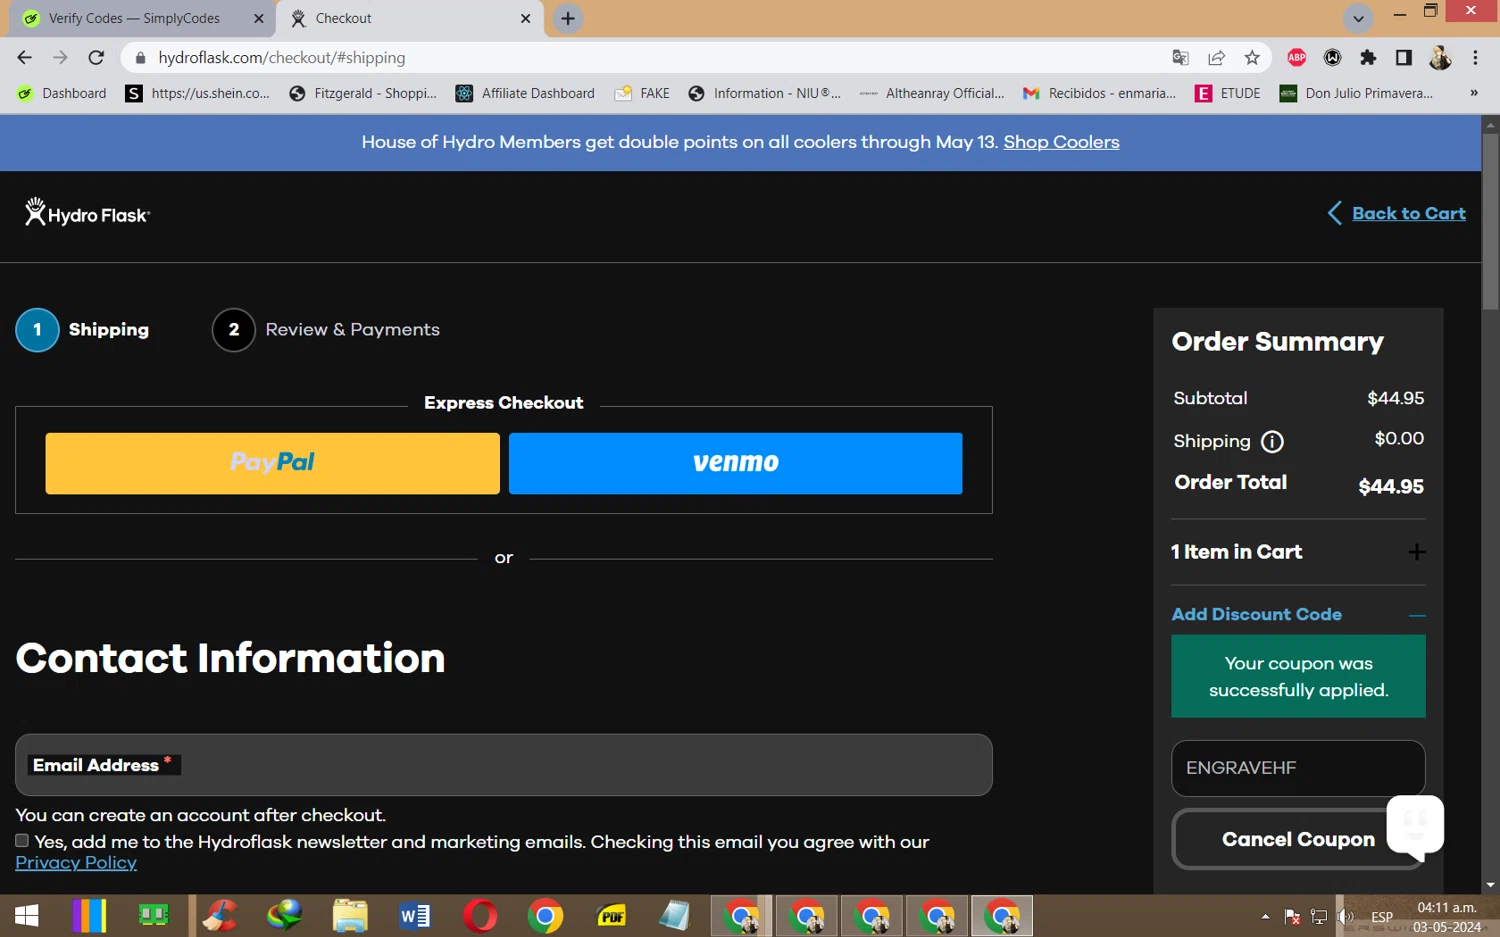Open the Altheanray Official bookmark

[932, 93]
